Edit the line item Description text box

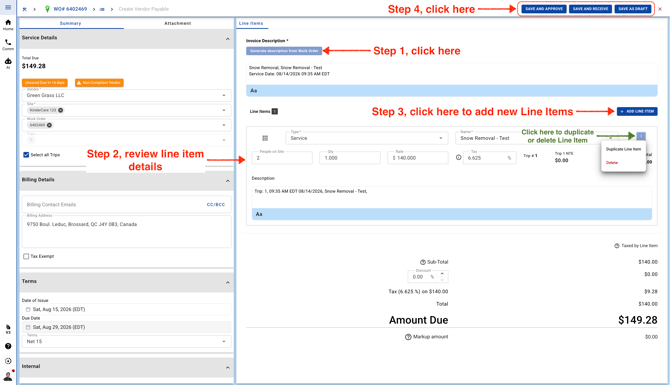(452, 197)
